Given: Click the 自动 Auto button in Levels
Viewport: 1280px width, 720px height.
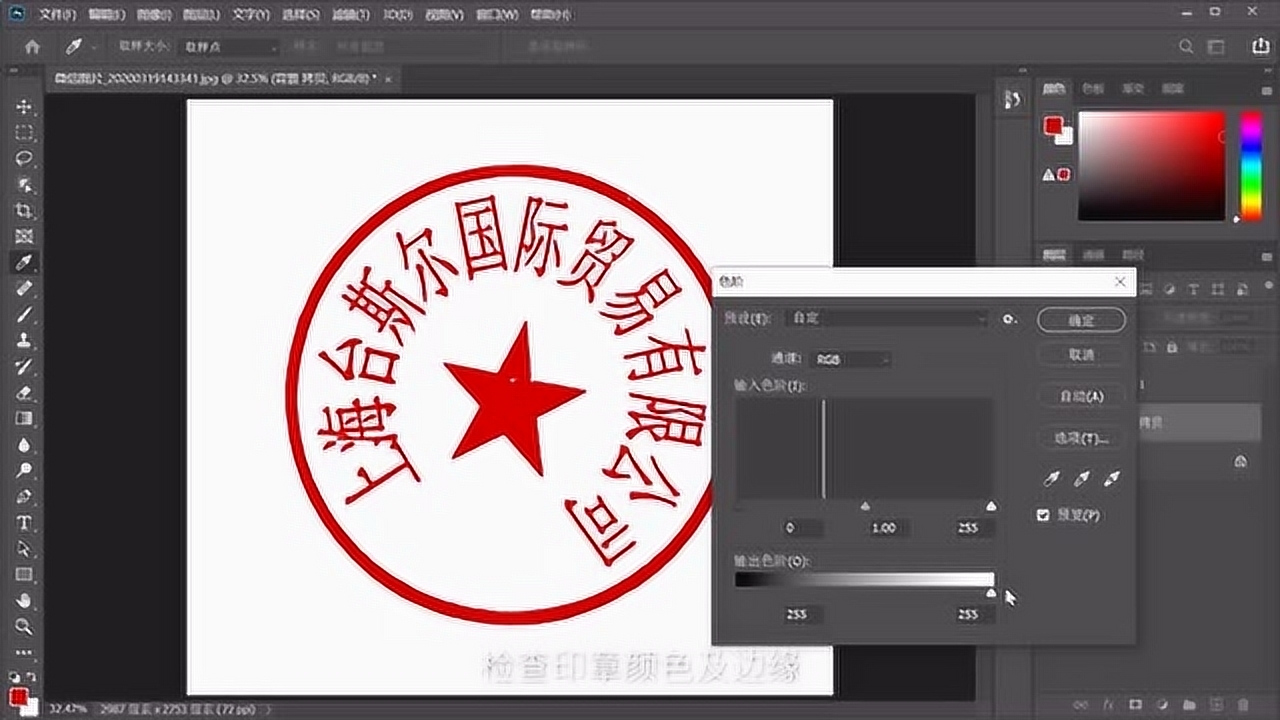Looking at the screenshot, I should coord(1081,396).
